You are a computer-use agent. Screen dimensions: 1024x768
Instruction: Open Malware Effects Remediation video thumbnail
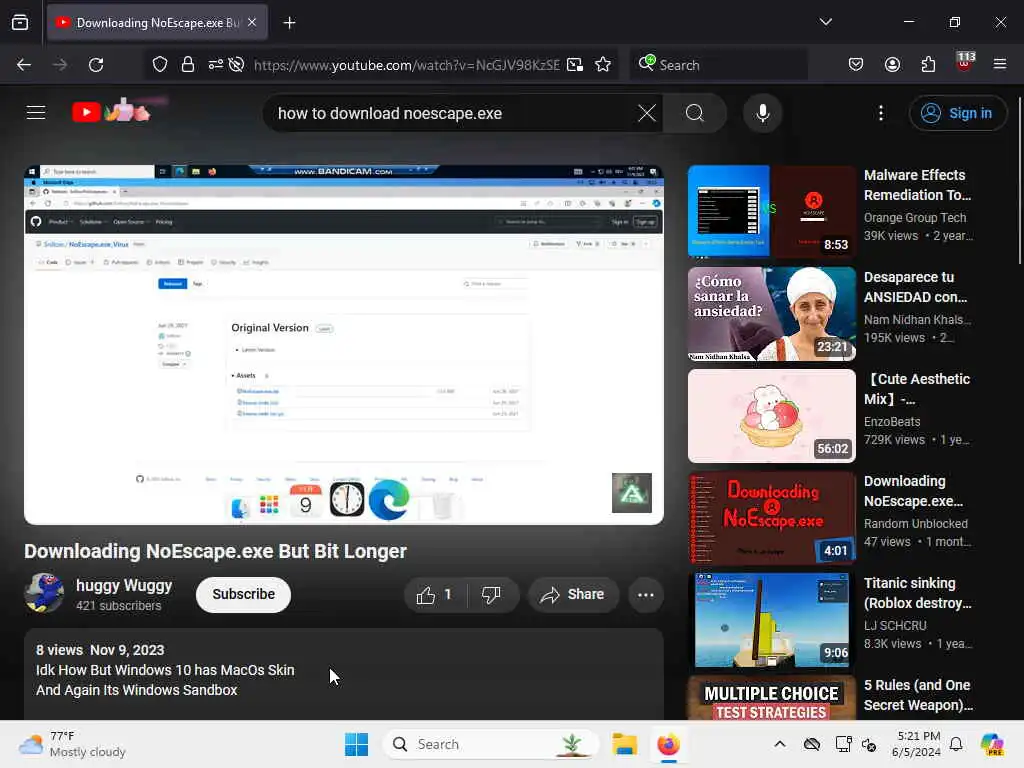pos(771,212)
